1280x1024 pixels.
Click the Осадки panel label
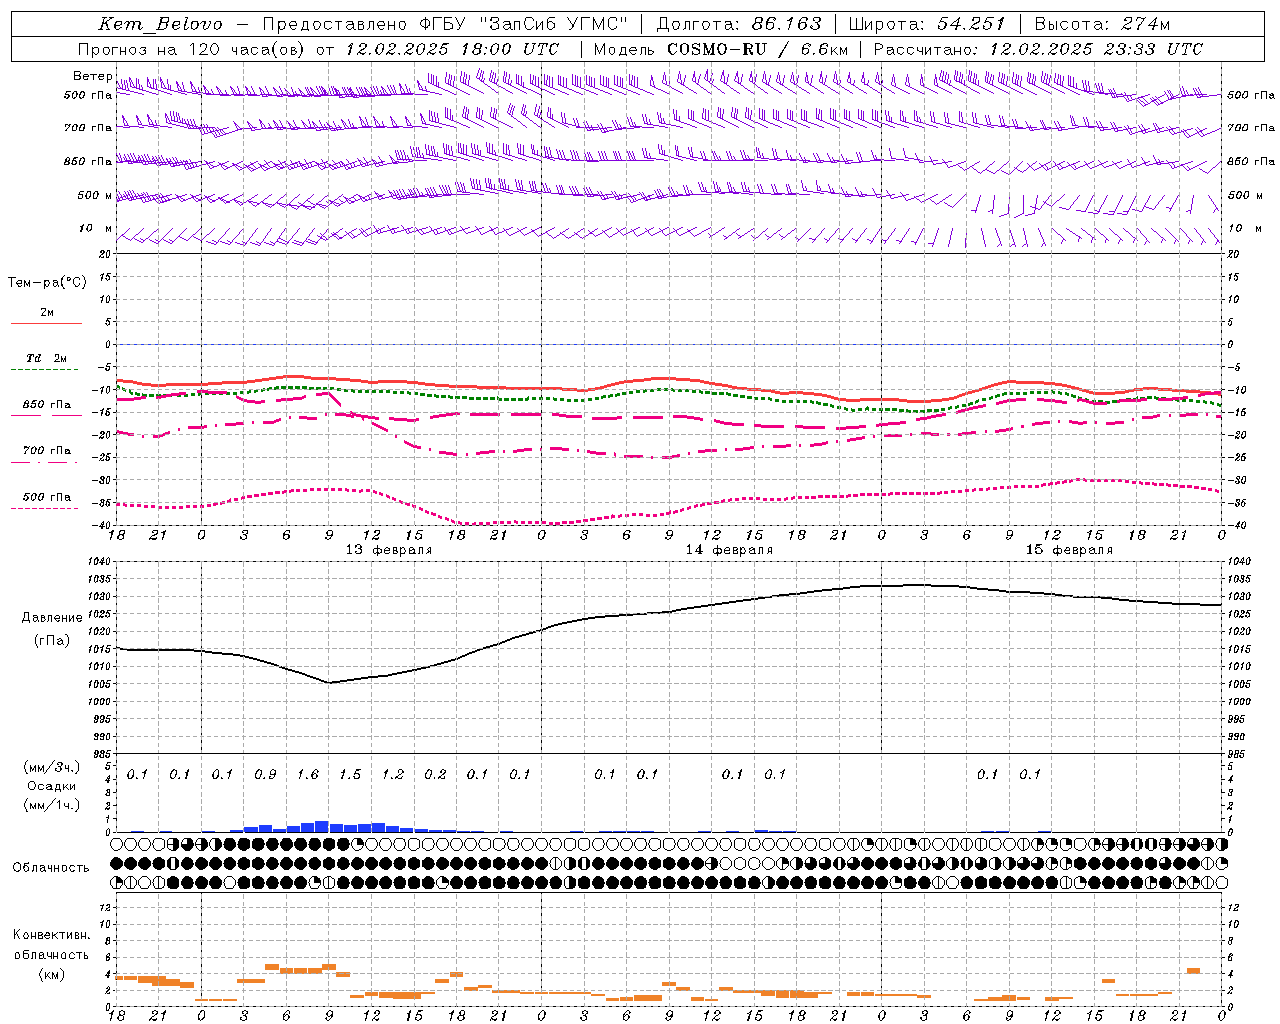(x=52, y=786)
